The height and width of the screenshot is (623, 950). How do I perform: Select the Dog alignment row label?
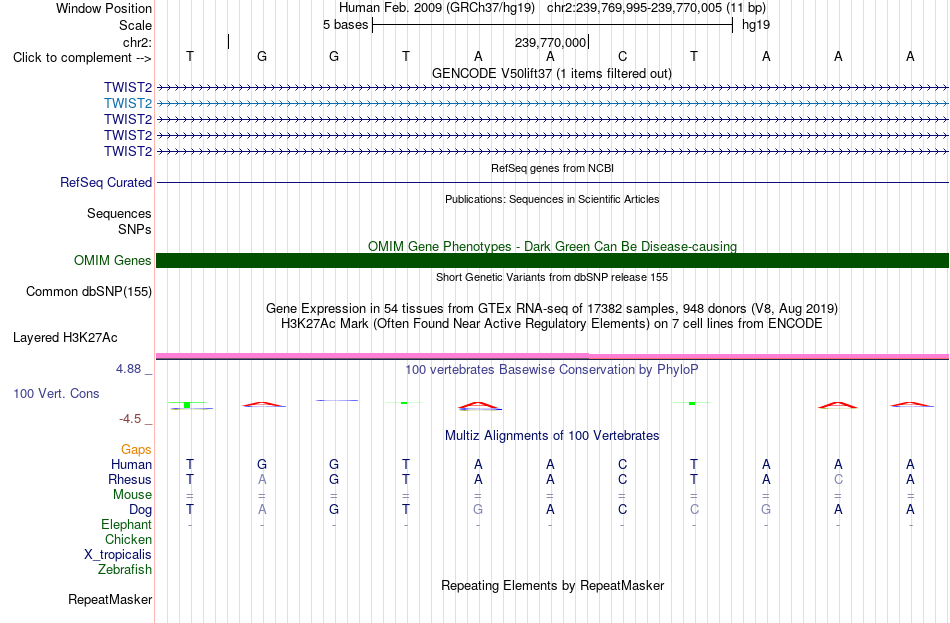tap(140, 510)
